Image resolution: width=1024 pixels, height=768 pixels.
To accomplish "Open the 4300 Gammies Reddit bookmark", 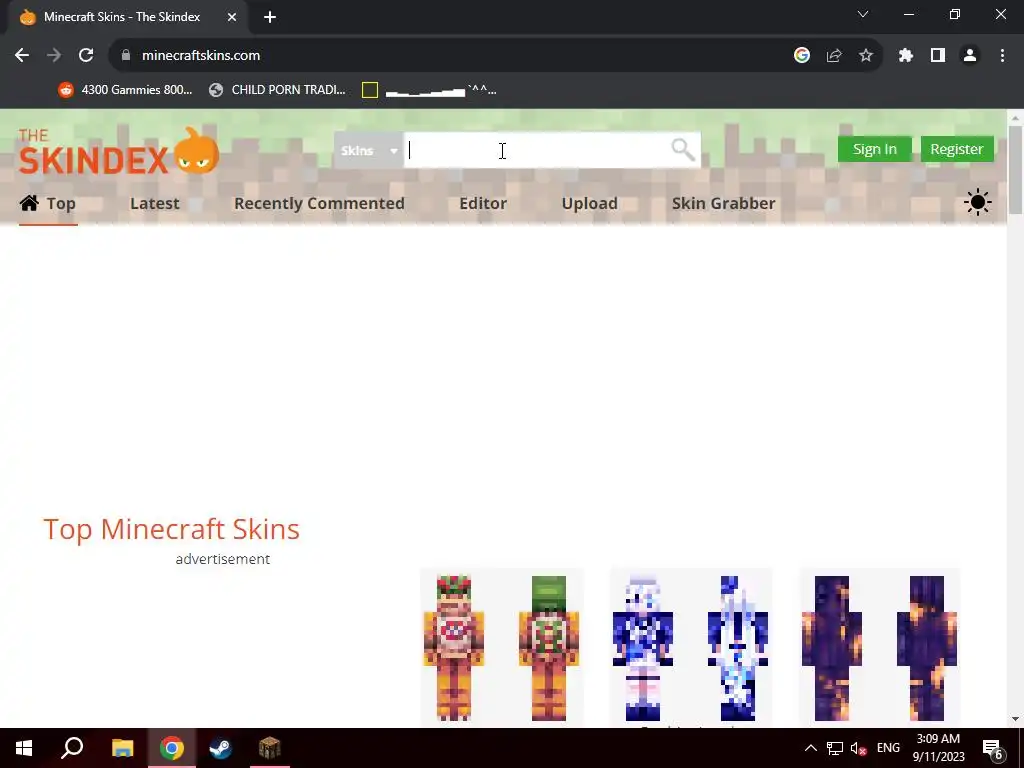I will [x=125, y=90].
